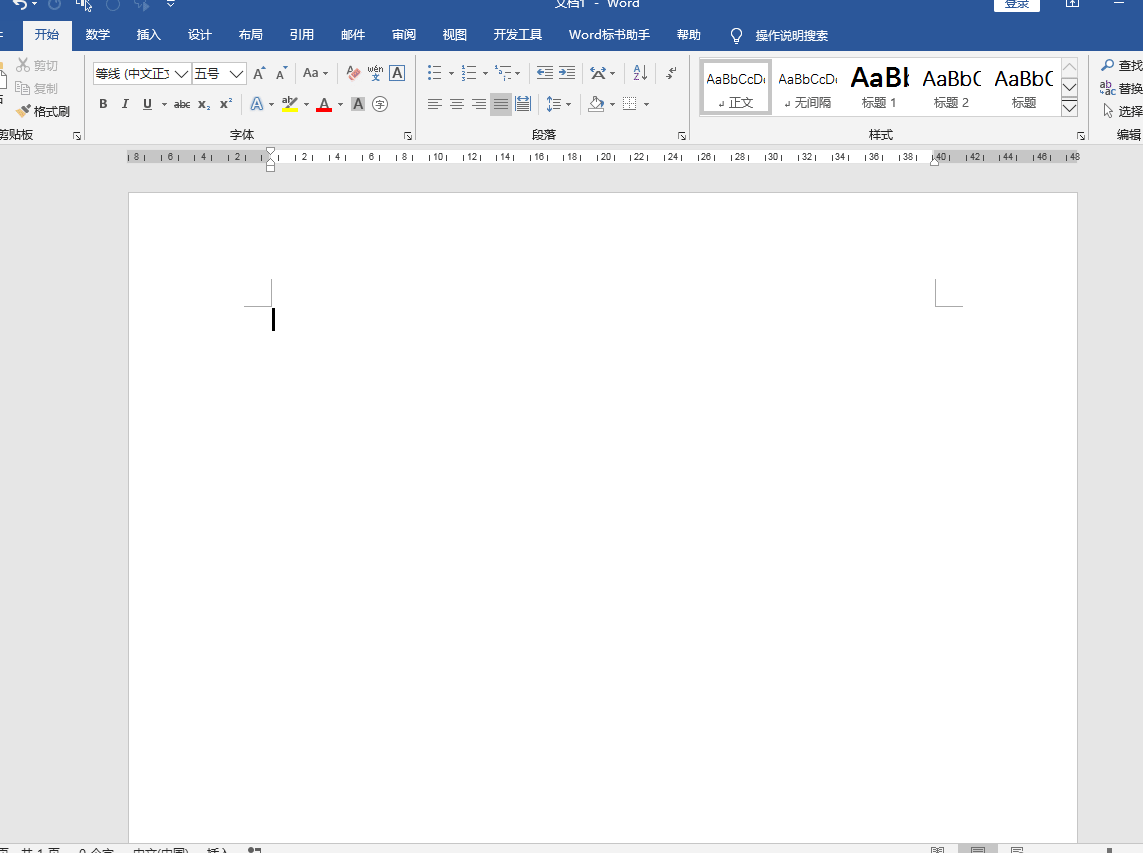Apply the 标题 2 style
The width and height of the screenshot is (1143, 853).
[x=951, y=87]
